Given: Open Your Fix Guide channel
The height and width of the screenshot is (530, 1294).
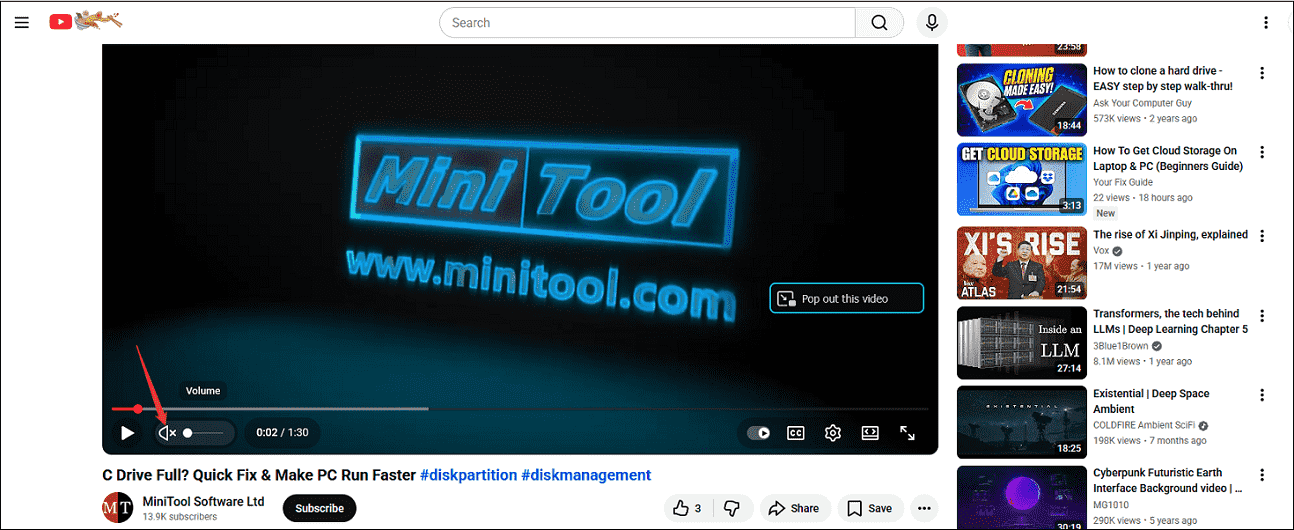Looking at the screenshot, I should pos(1123,183).
